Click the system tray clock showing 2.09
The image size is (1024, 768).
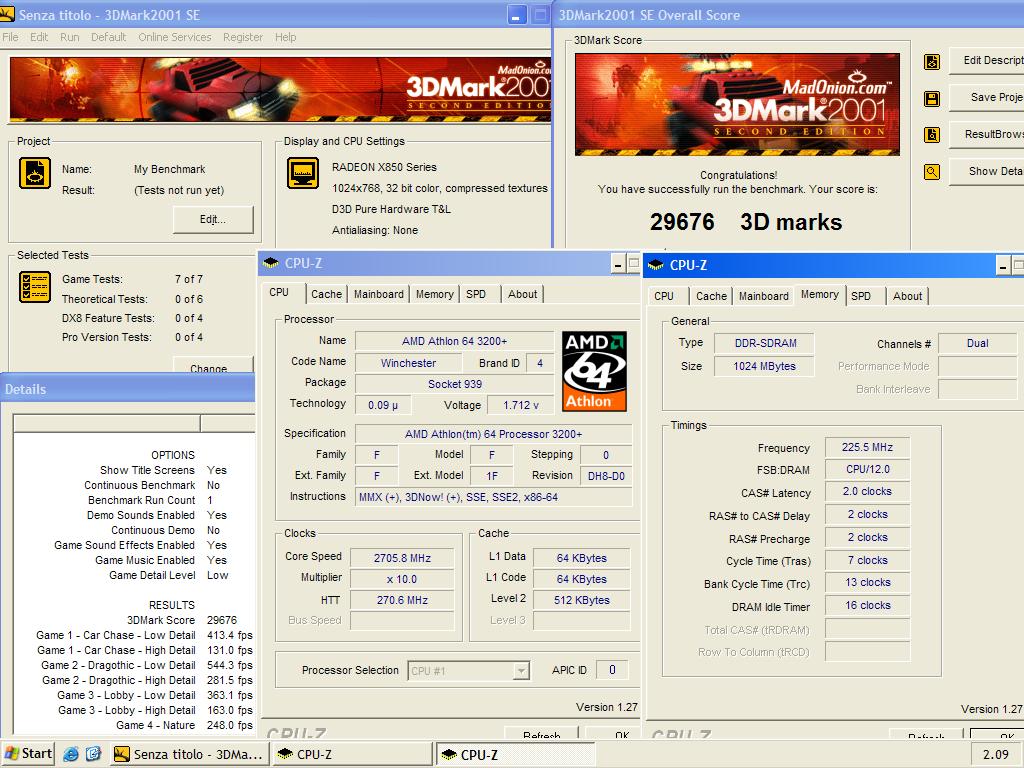[x=996, y=755]
